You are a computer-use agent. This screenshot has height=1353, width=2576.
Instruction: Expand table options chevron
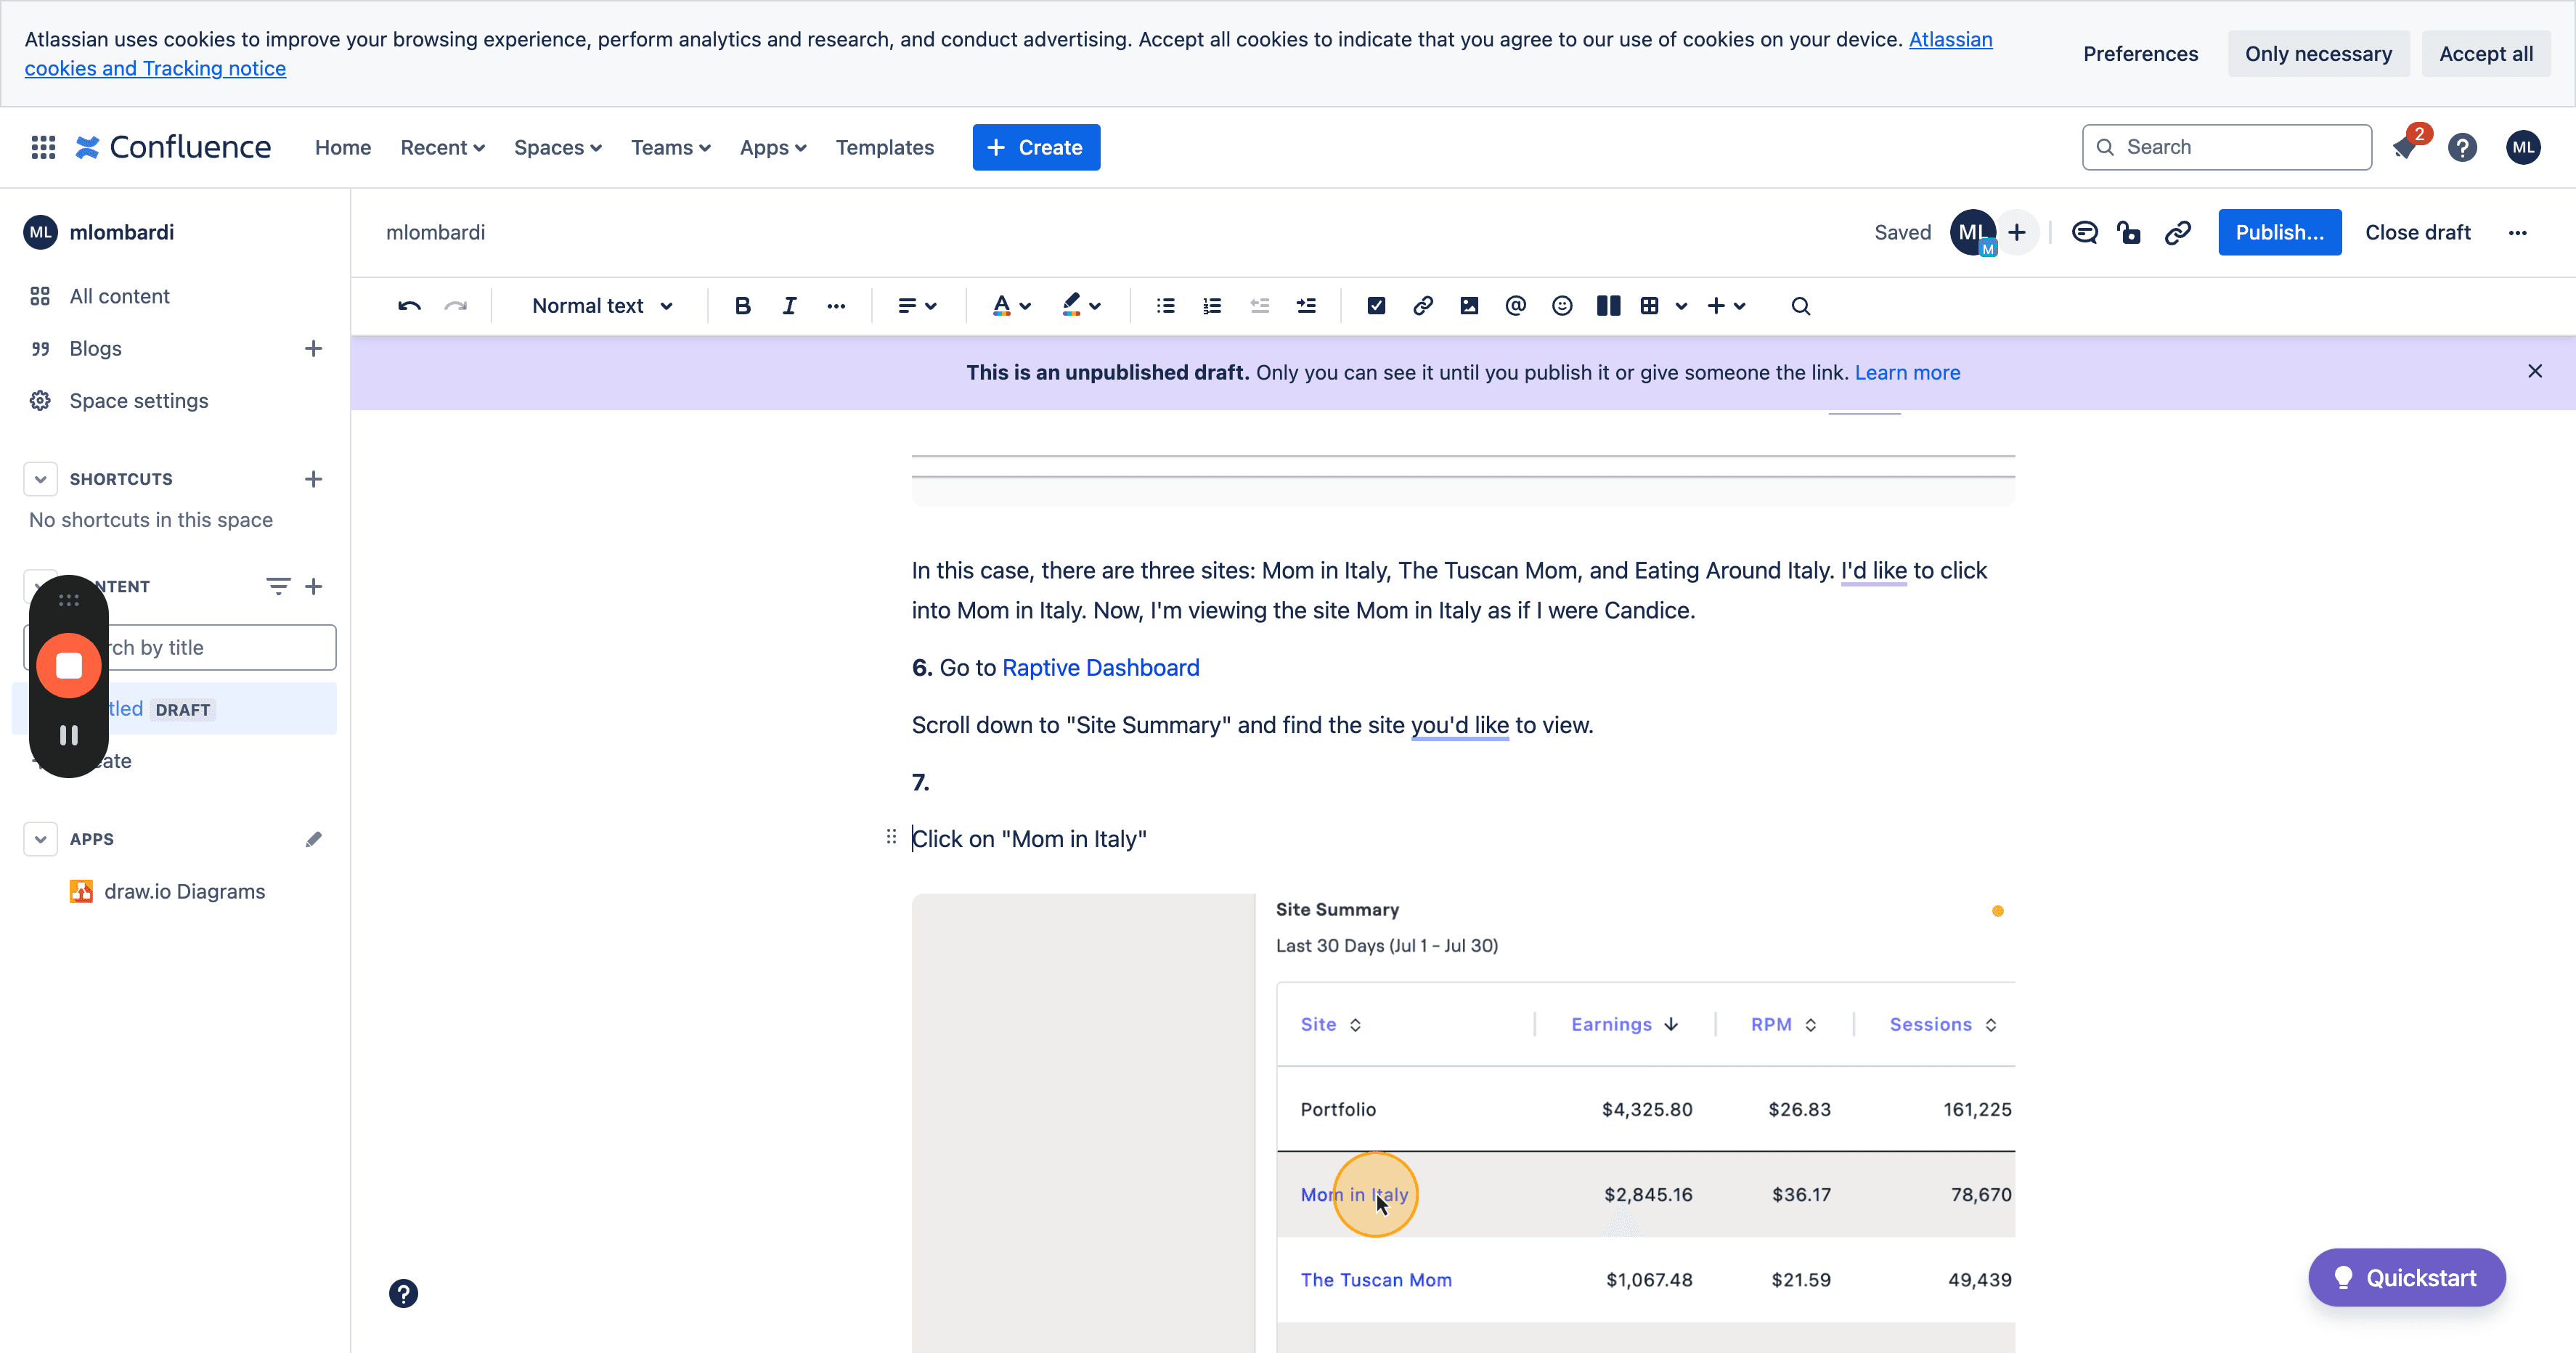(1681, 306)
